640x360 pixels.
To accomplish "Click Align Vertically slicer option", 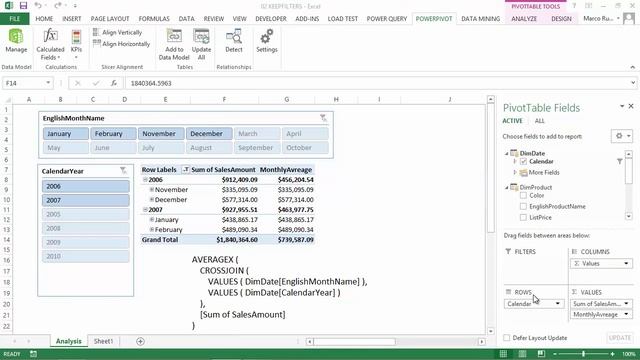I will pyautogui.click(x=118, y=32).
